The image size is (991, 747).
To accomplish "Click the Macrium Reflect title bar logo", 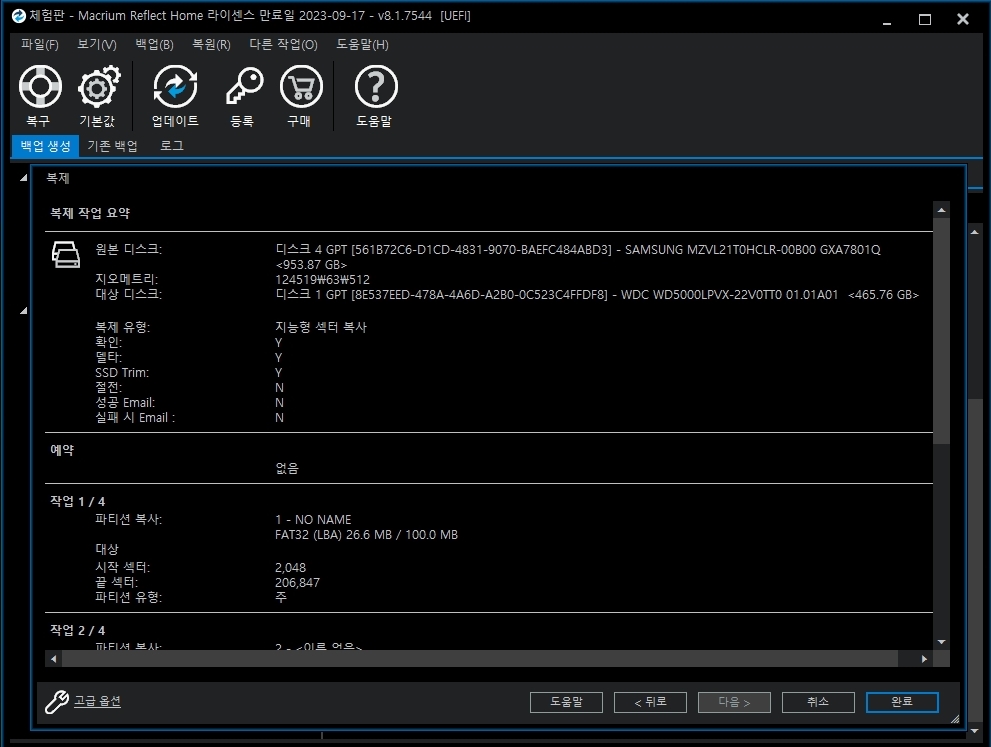I will click(x=18, y=16).
